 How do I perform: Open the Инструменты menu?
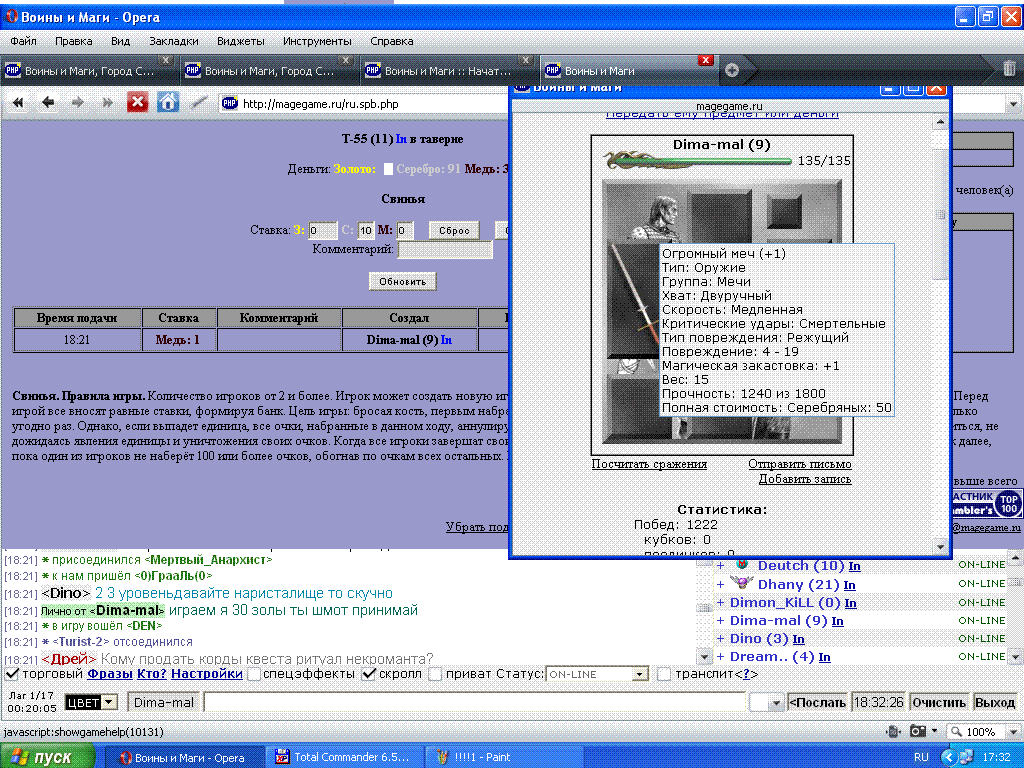tap(317, 41)
